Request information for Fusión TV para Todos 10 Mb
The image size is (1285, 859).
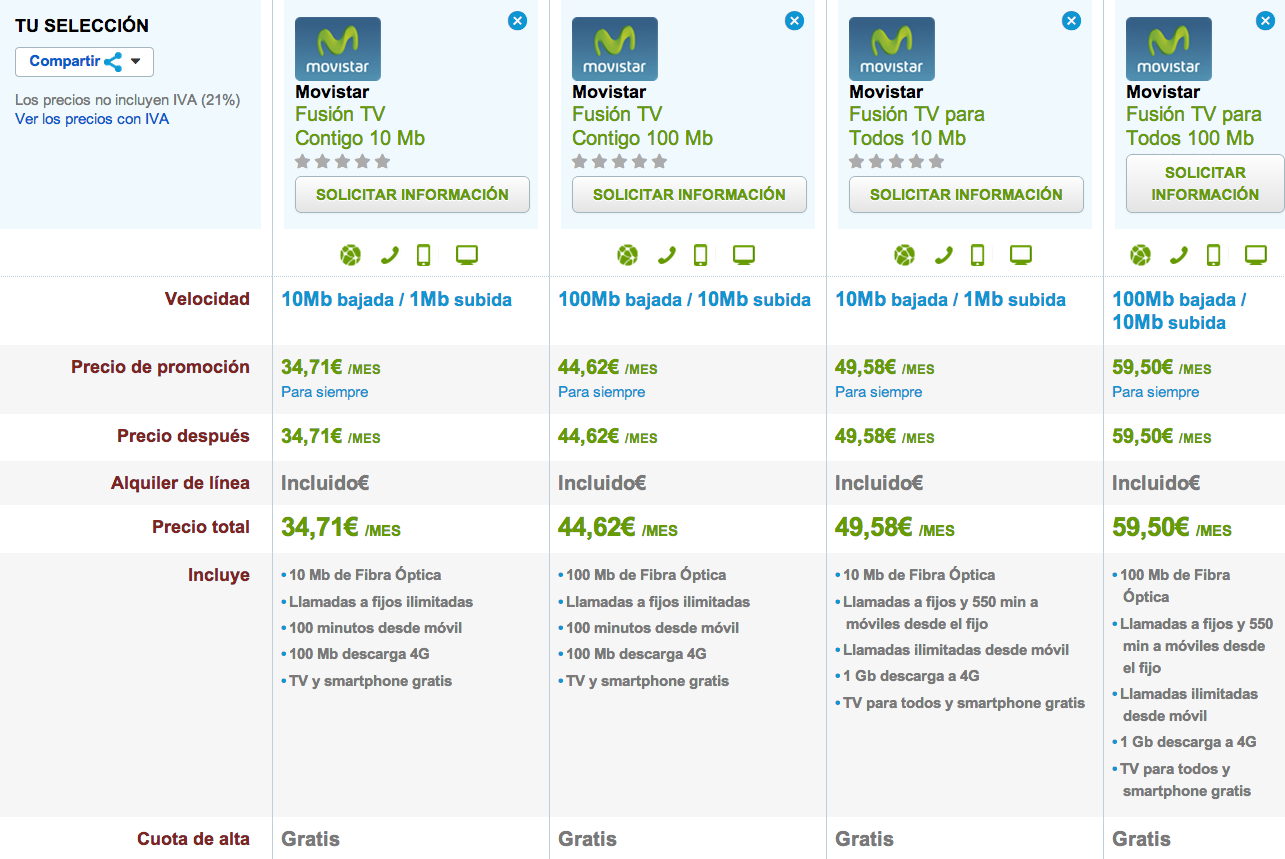[x=966, y=195]
